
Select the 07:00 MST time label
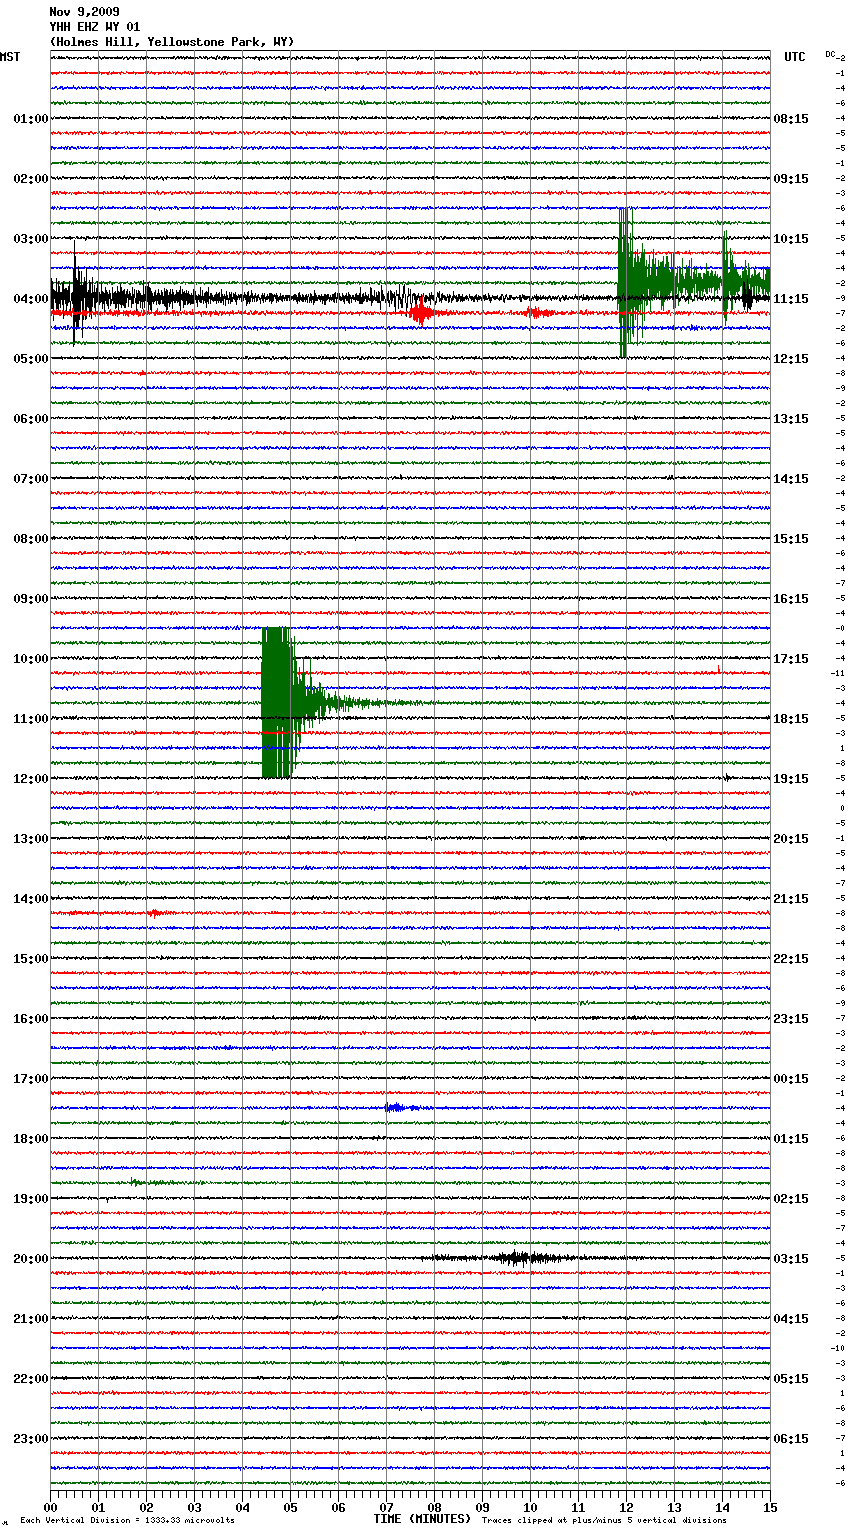tap(31, 479)
